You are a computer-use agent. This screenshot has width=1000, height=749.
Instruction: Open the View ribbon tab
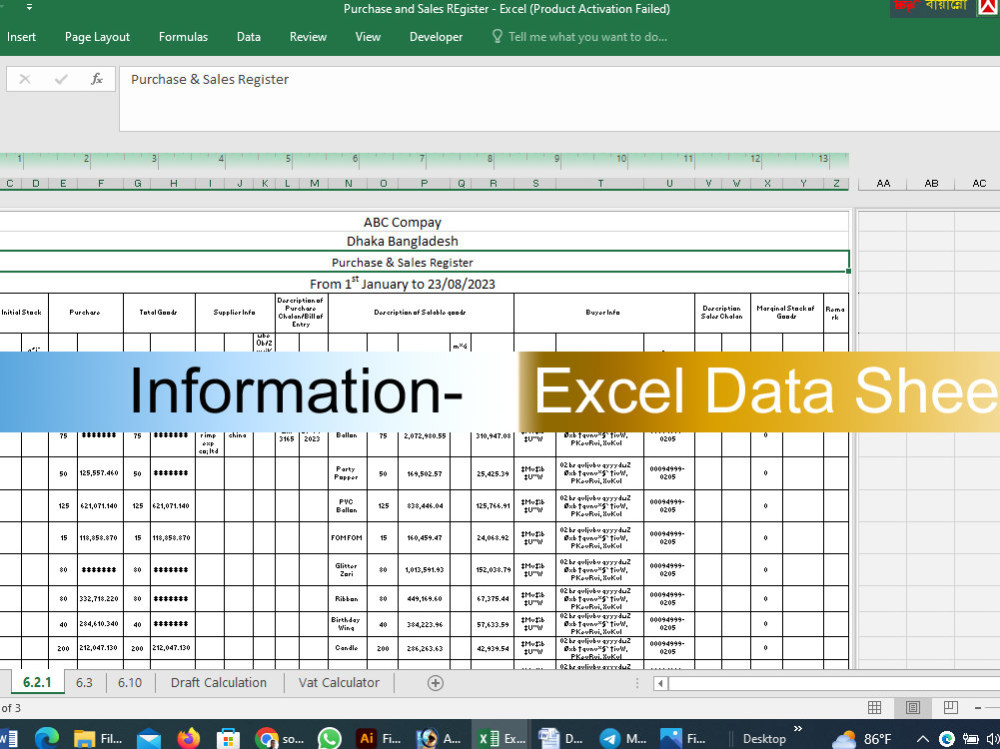(x=367, y=36)
